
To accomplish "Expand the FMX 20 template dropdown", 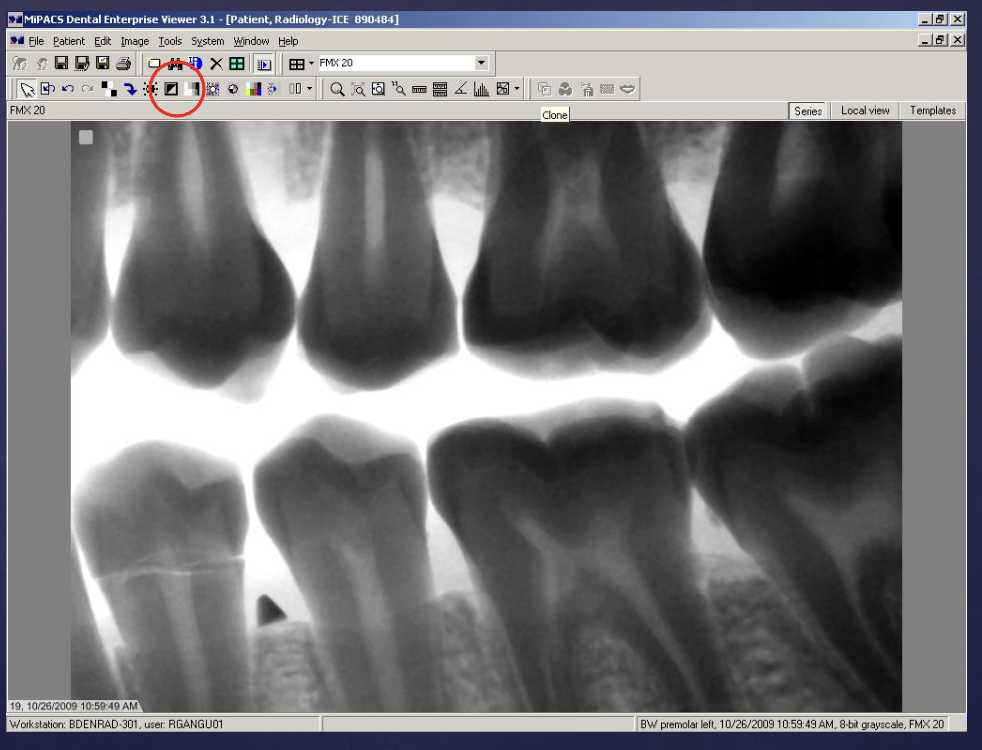I will 481,63.
